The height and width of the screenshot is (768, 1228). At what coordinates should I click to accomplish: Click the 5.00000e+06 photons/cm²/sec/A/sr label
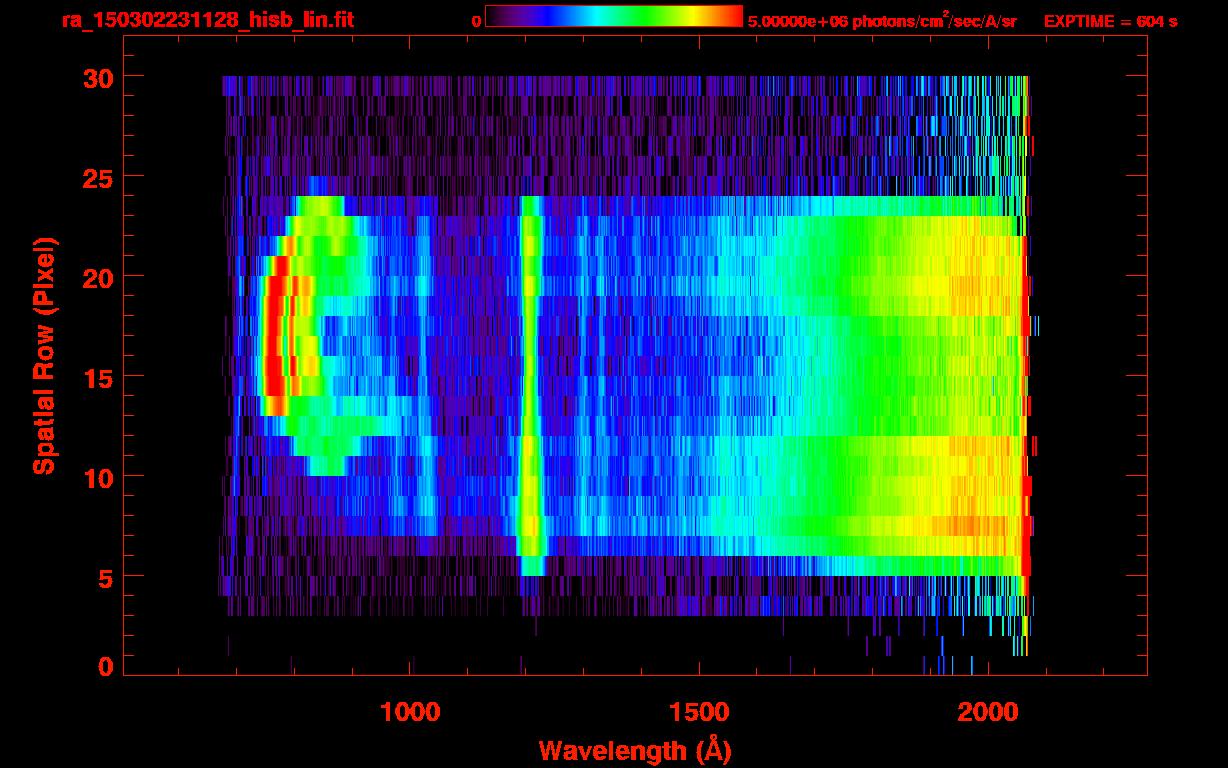pos(882,20)
